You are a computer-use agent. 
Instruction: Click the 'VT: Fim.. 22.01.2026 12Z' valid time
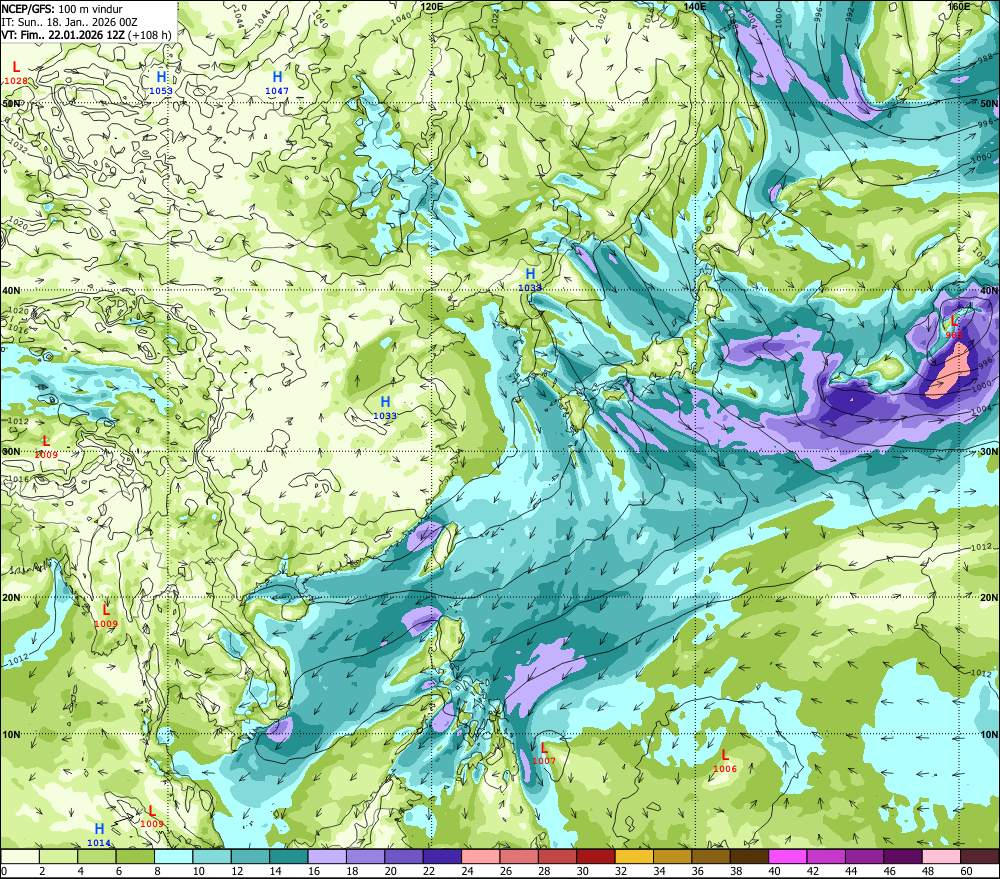pyautogui.click(x=63, y=35)
